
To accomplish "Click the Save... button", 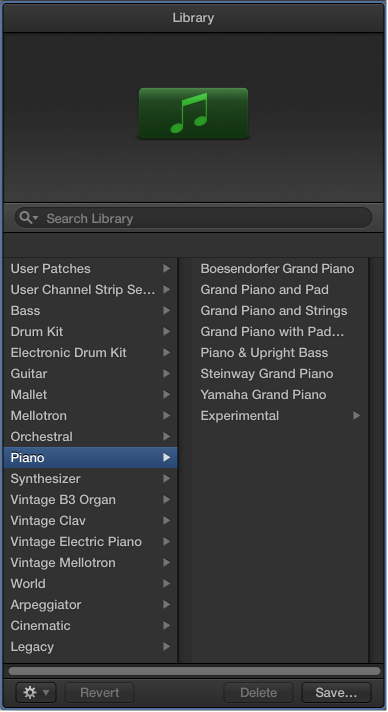I will pos(336,692).
